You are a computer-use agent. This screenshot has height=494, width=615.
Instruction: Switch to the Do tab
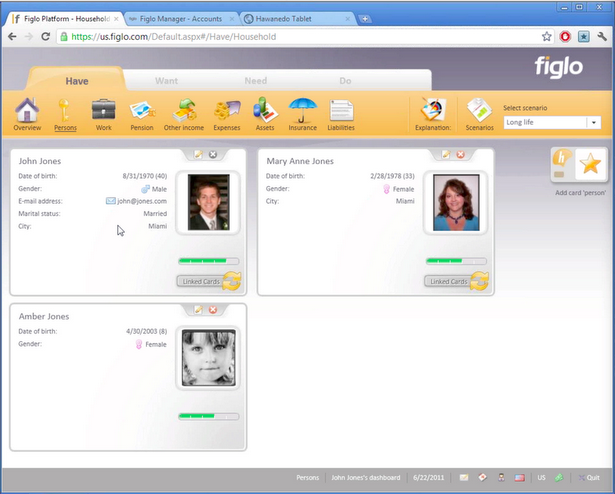pos(345,81)
